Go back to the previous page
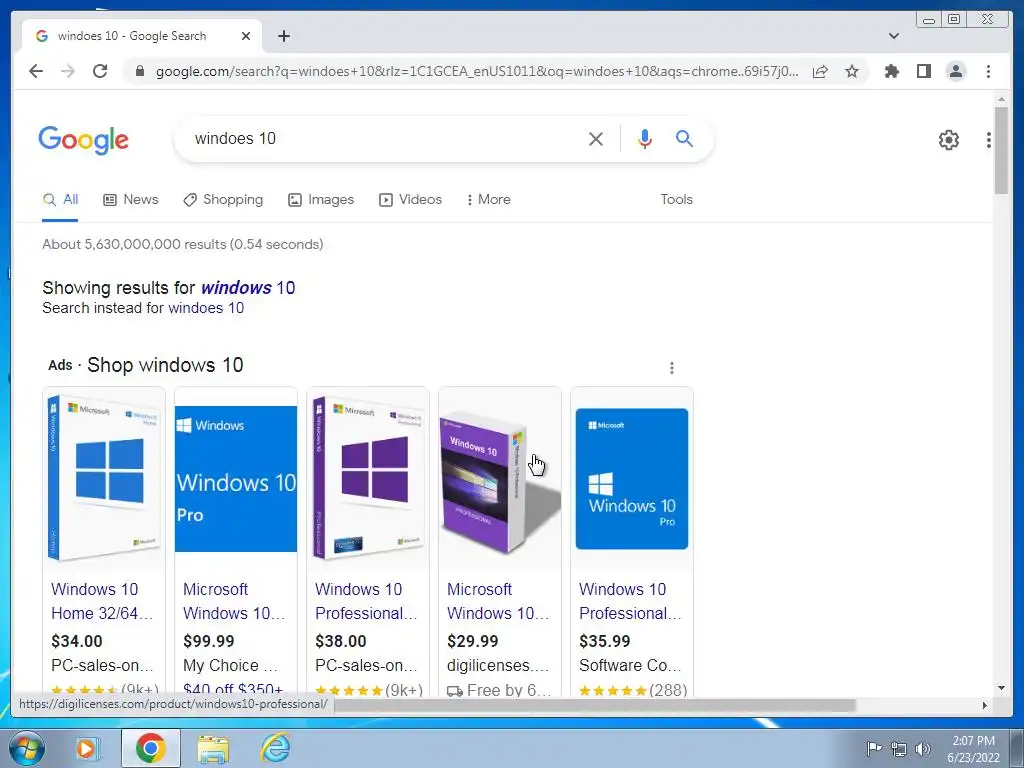Viewport: 1024px width, 768px height. click(36, 71)
